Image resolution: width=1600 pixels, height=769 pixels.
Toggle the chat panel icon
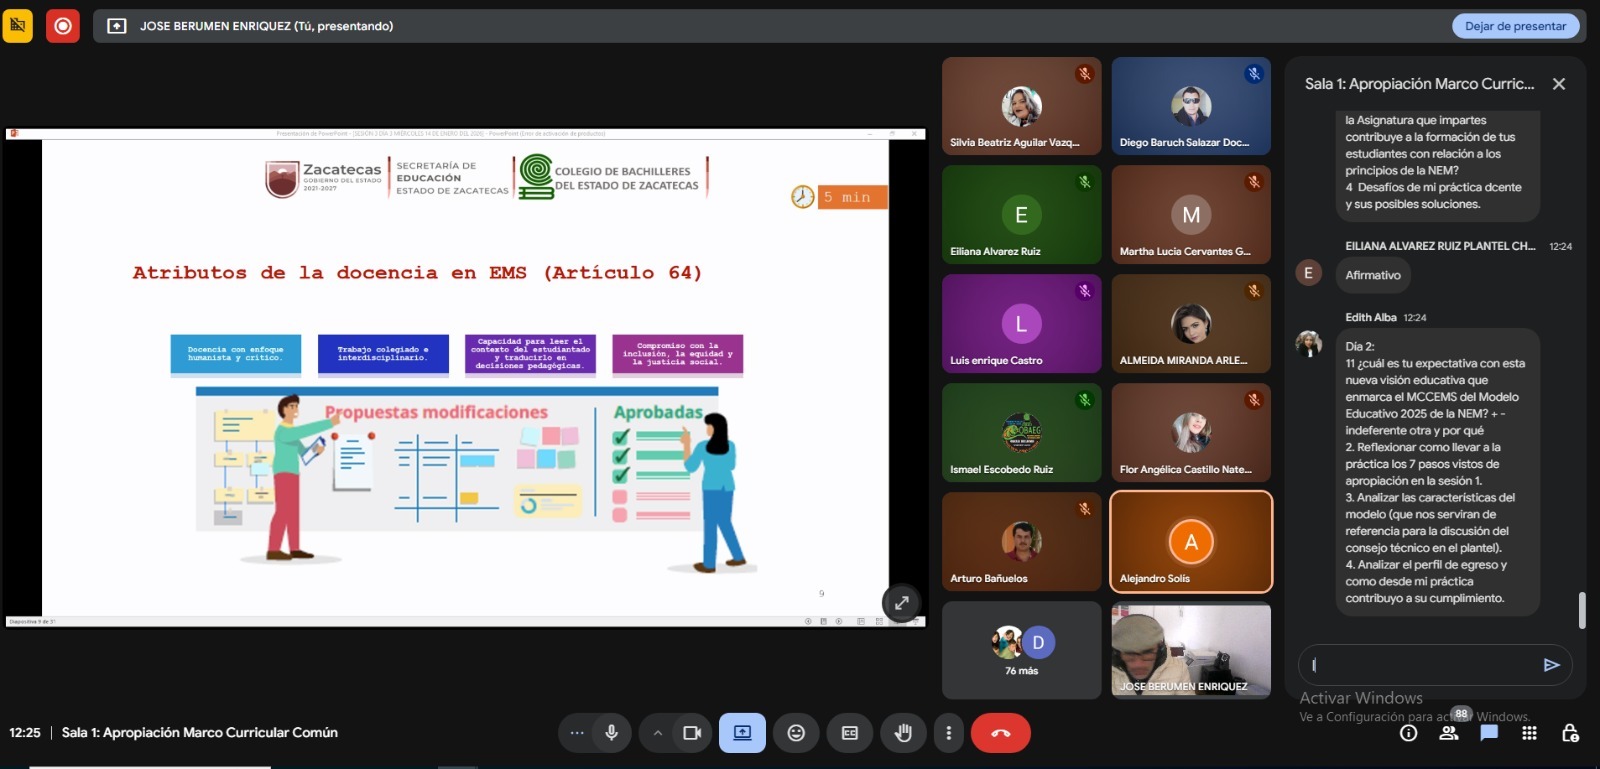[1489, 733]
